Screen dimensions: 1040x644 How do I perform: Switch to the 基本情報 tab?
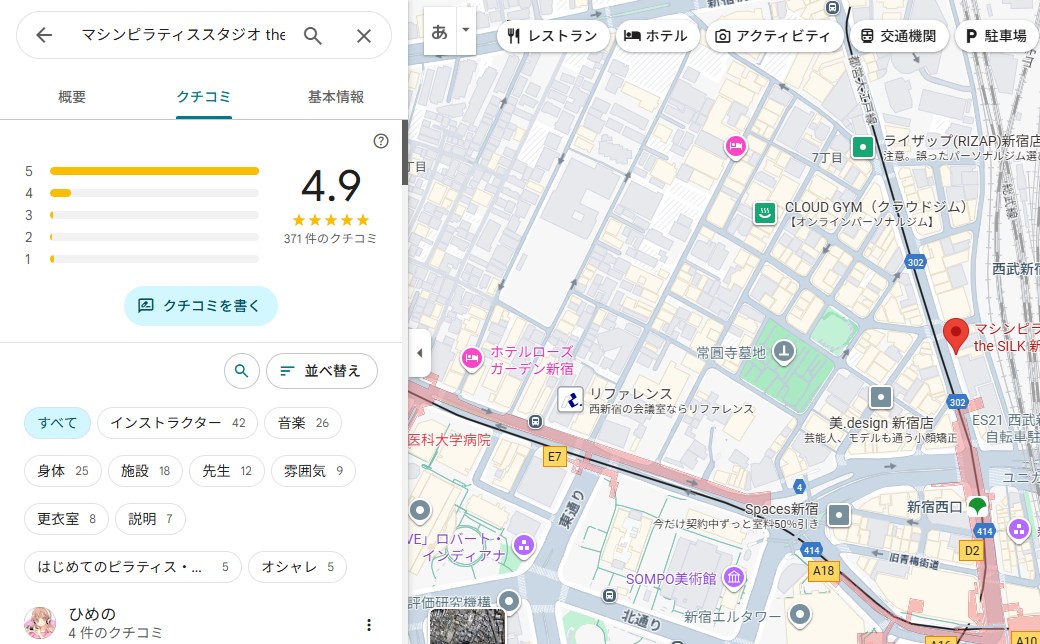point(335,97)
